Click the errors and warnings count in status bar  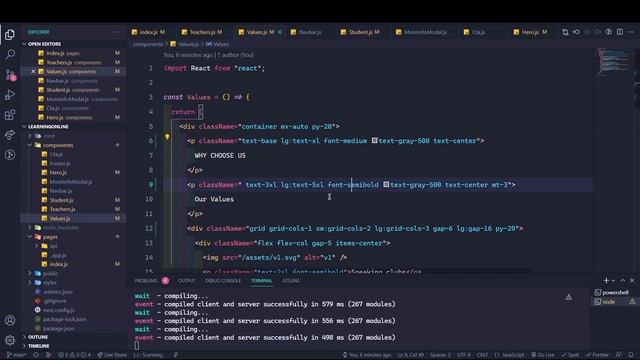click(x=74, y=355)
